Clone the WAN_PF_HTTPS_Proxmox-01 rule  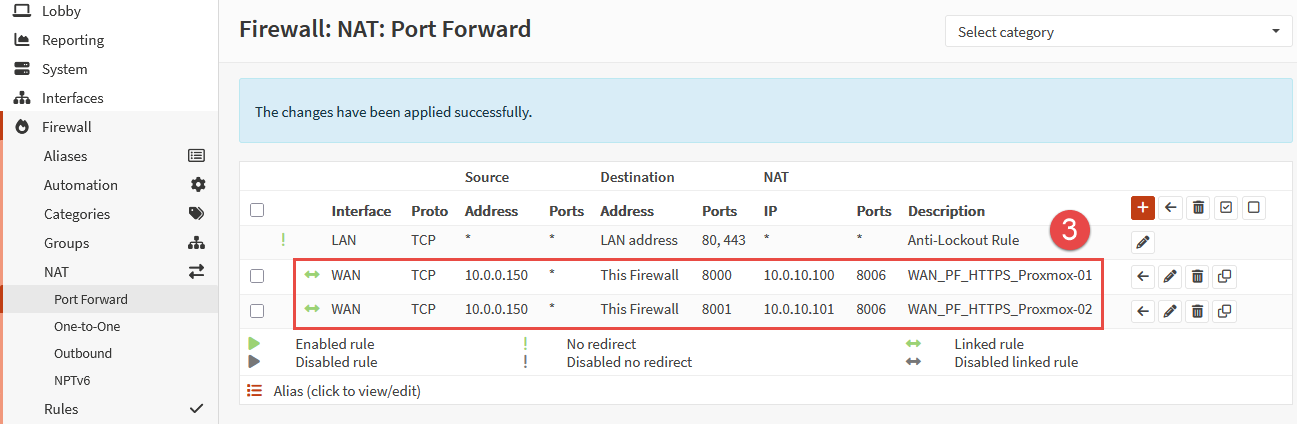pos(1224,277)
